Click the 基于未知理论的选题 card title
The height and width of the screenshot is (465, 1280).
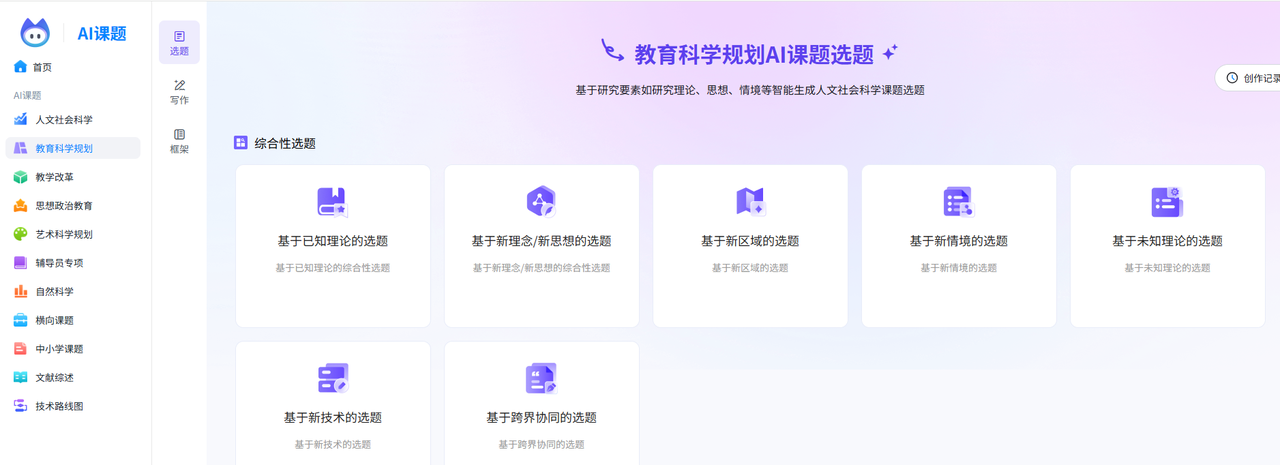(1167, 241)
